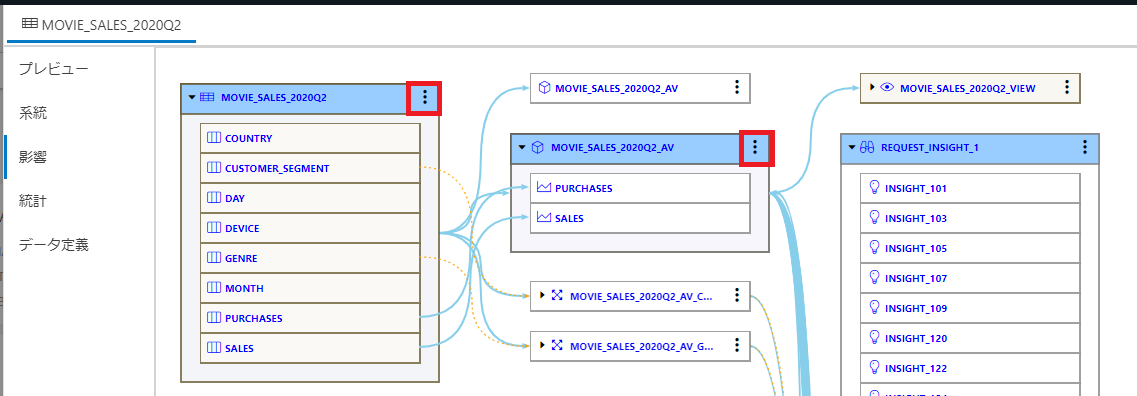
Task: Open the データ定義 tab
Action: click(x=54, y=245)
